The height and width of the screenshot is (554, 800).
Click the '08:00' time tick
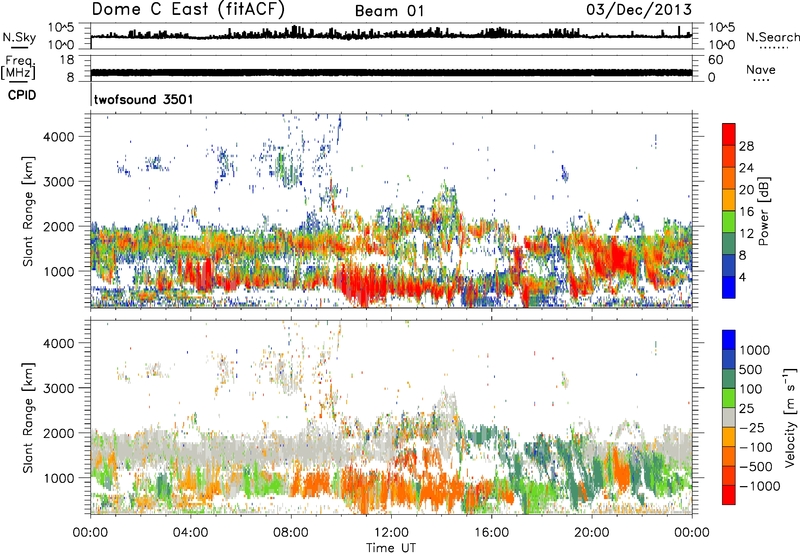coord(291,533)
